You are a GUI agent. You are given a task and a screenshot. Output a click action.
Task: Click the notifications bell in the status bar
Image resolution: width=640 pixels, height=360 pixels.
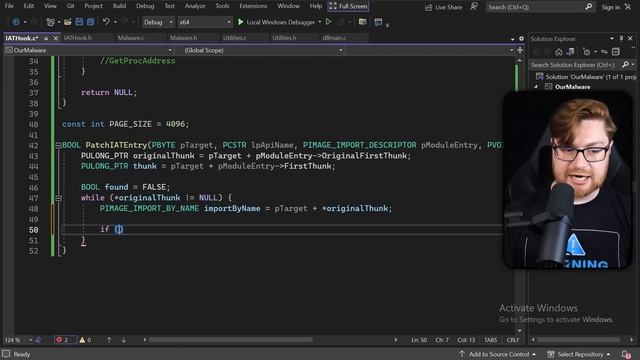626,354
